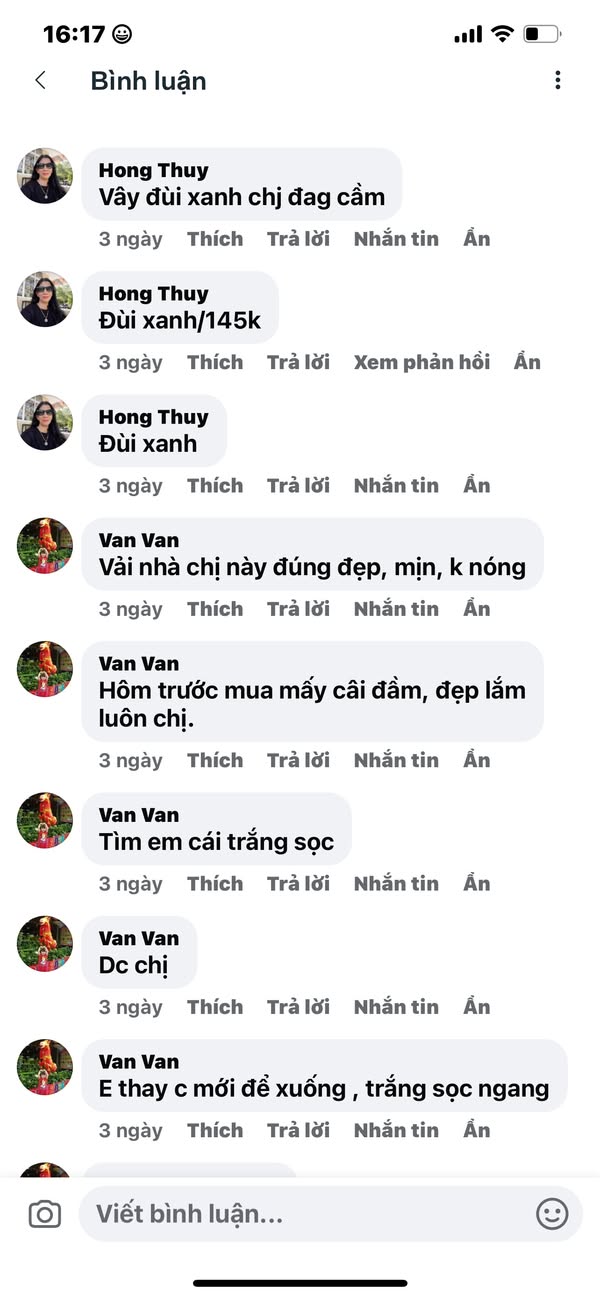Reply to 'Tìm em cái trắng sọc' comment
The image size is (600, 1298).
point(298,884)
